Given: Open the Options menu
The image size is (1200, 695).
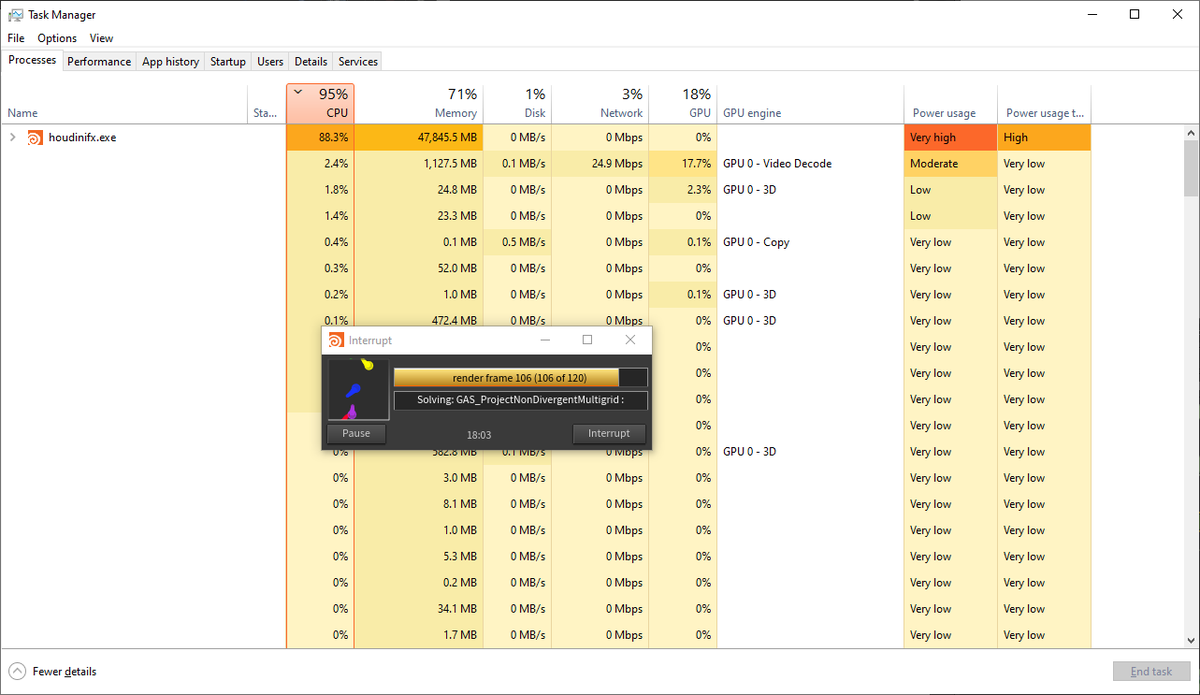Looking at the screenshot, I should click(57, 38).
